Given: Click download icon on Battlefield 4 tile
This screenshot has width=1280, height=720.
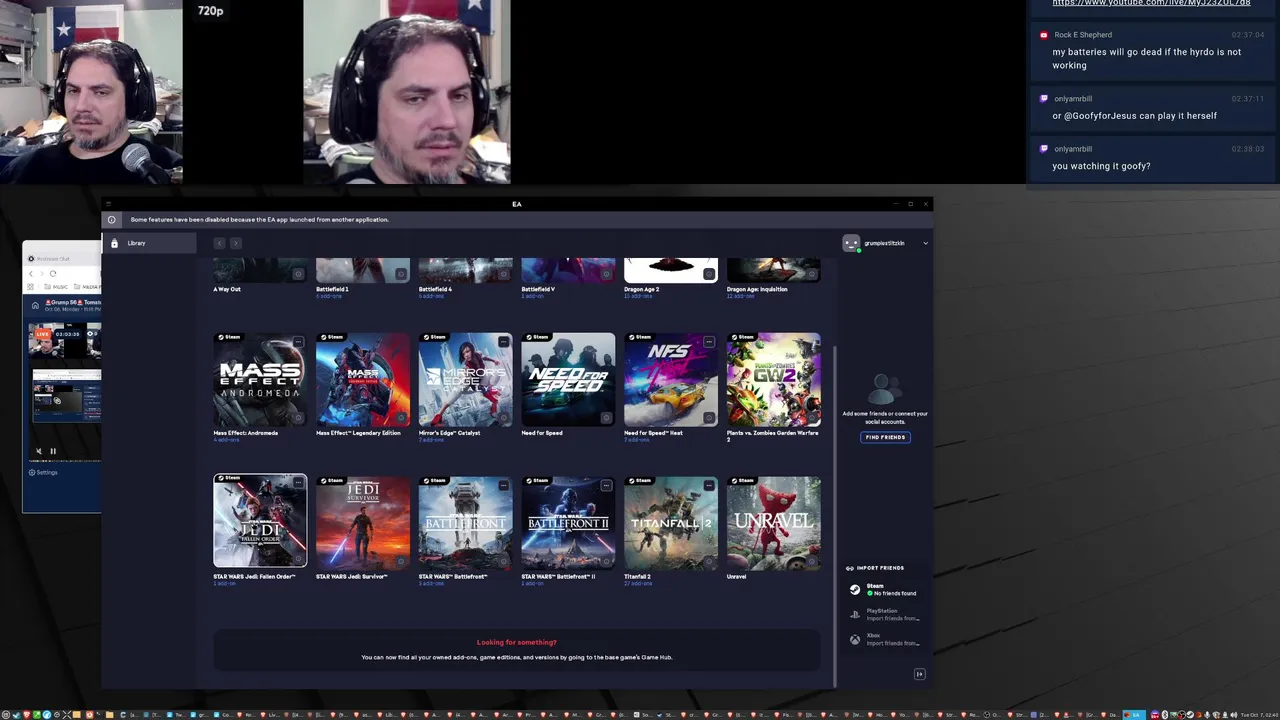Looking at the screenshot, I should (503, 273).
